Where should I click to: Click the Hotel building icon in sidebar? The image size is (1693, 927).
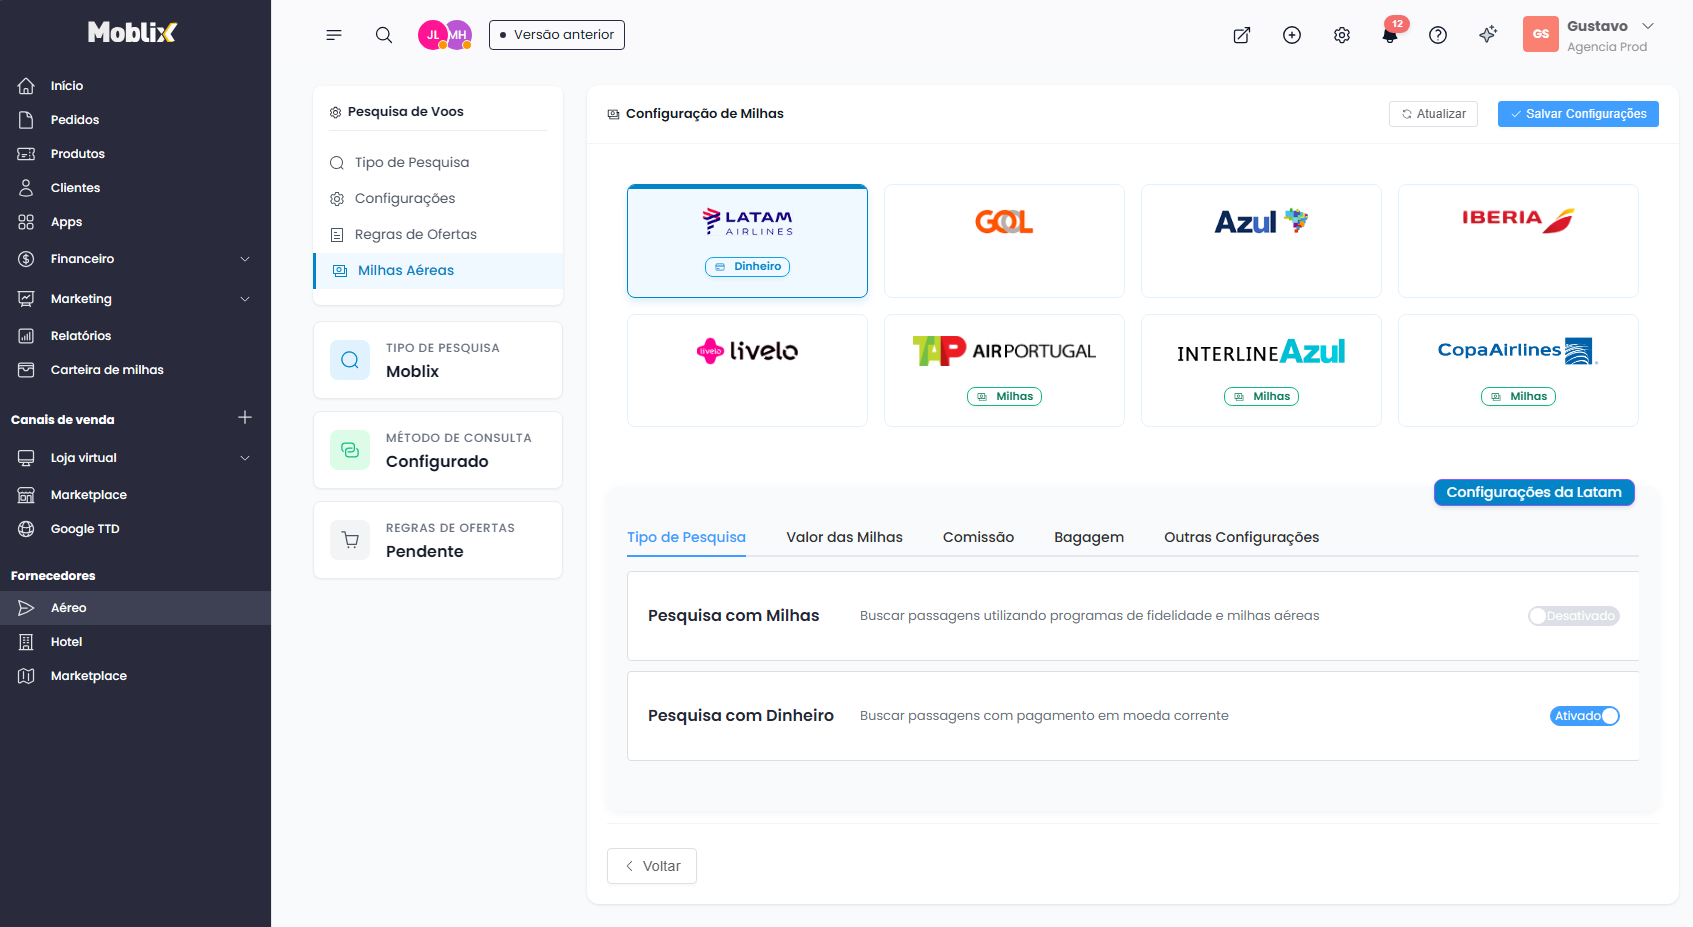tap(27, 642)
